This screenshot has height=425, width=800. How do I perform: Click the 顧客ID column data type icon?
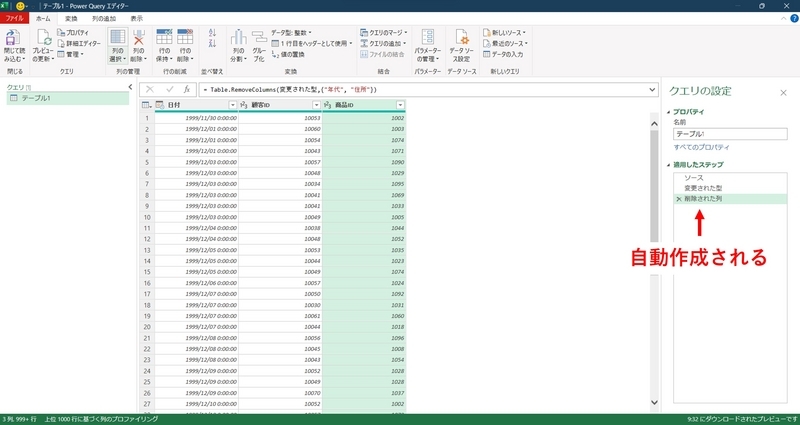pos(243,105)
